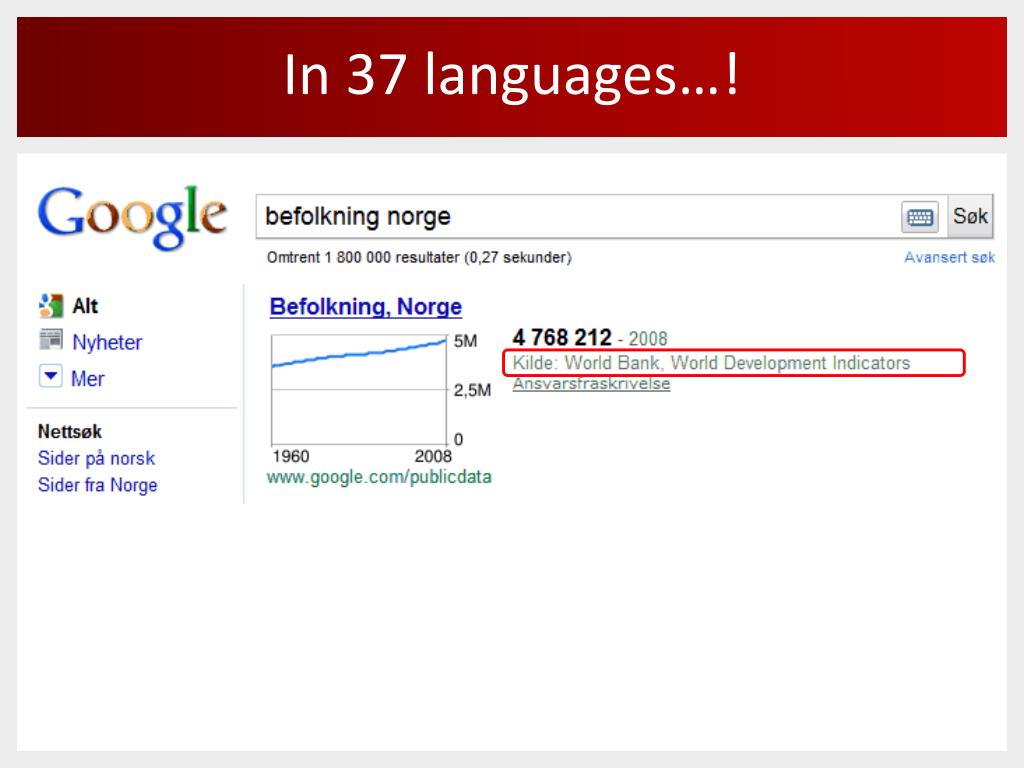
Task: Filter by Sider på norsk
Action: click(97, 458)
